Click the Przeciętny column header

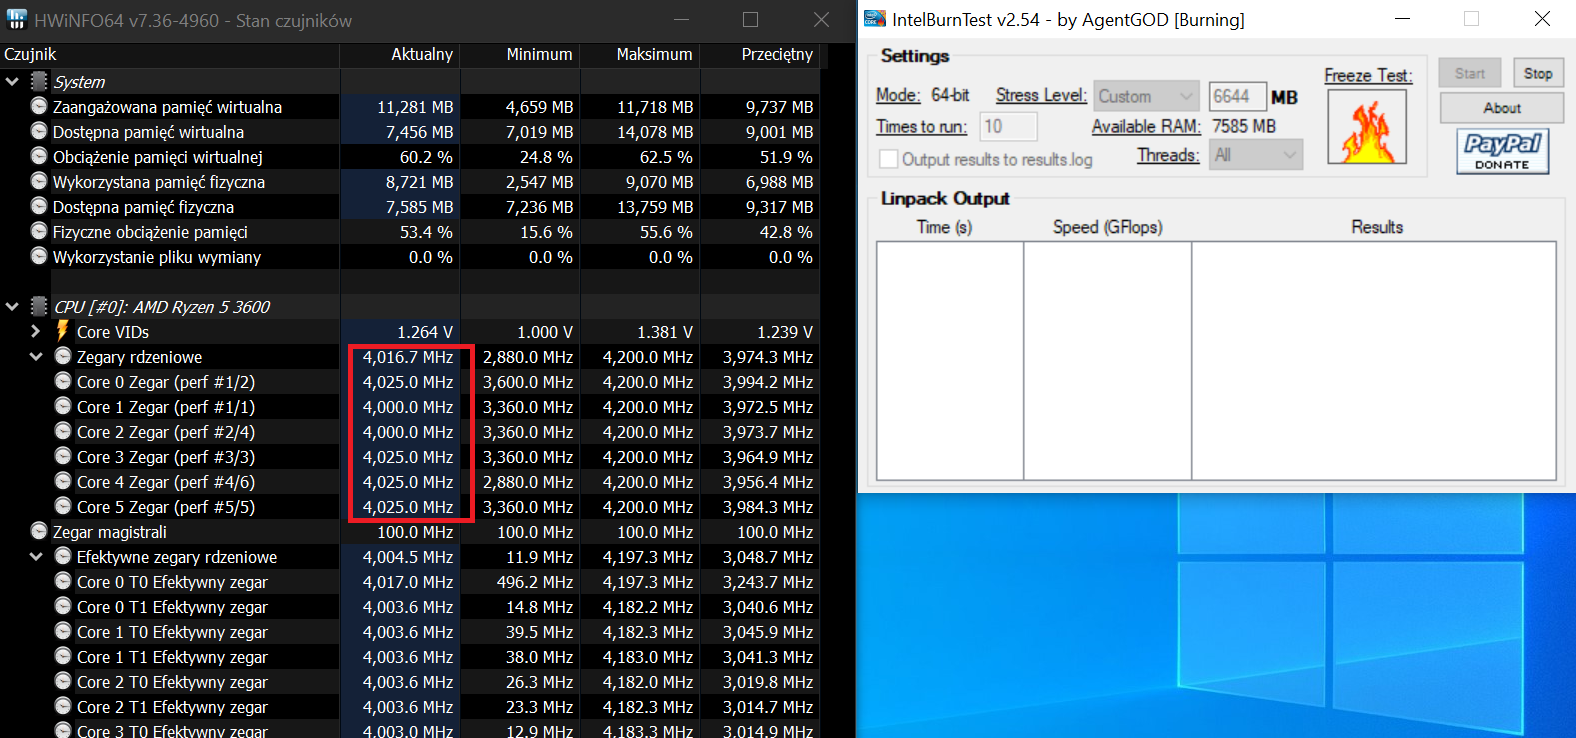[x=760, y=54]
